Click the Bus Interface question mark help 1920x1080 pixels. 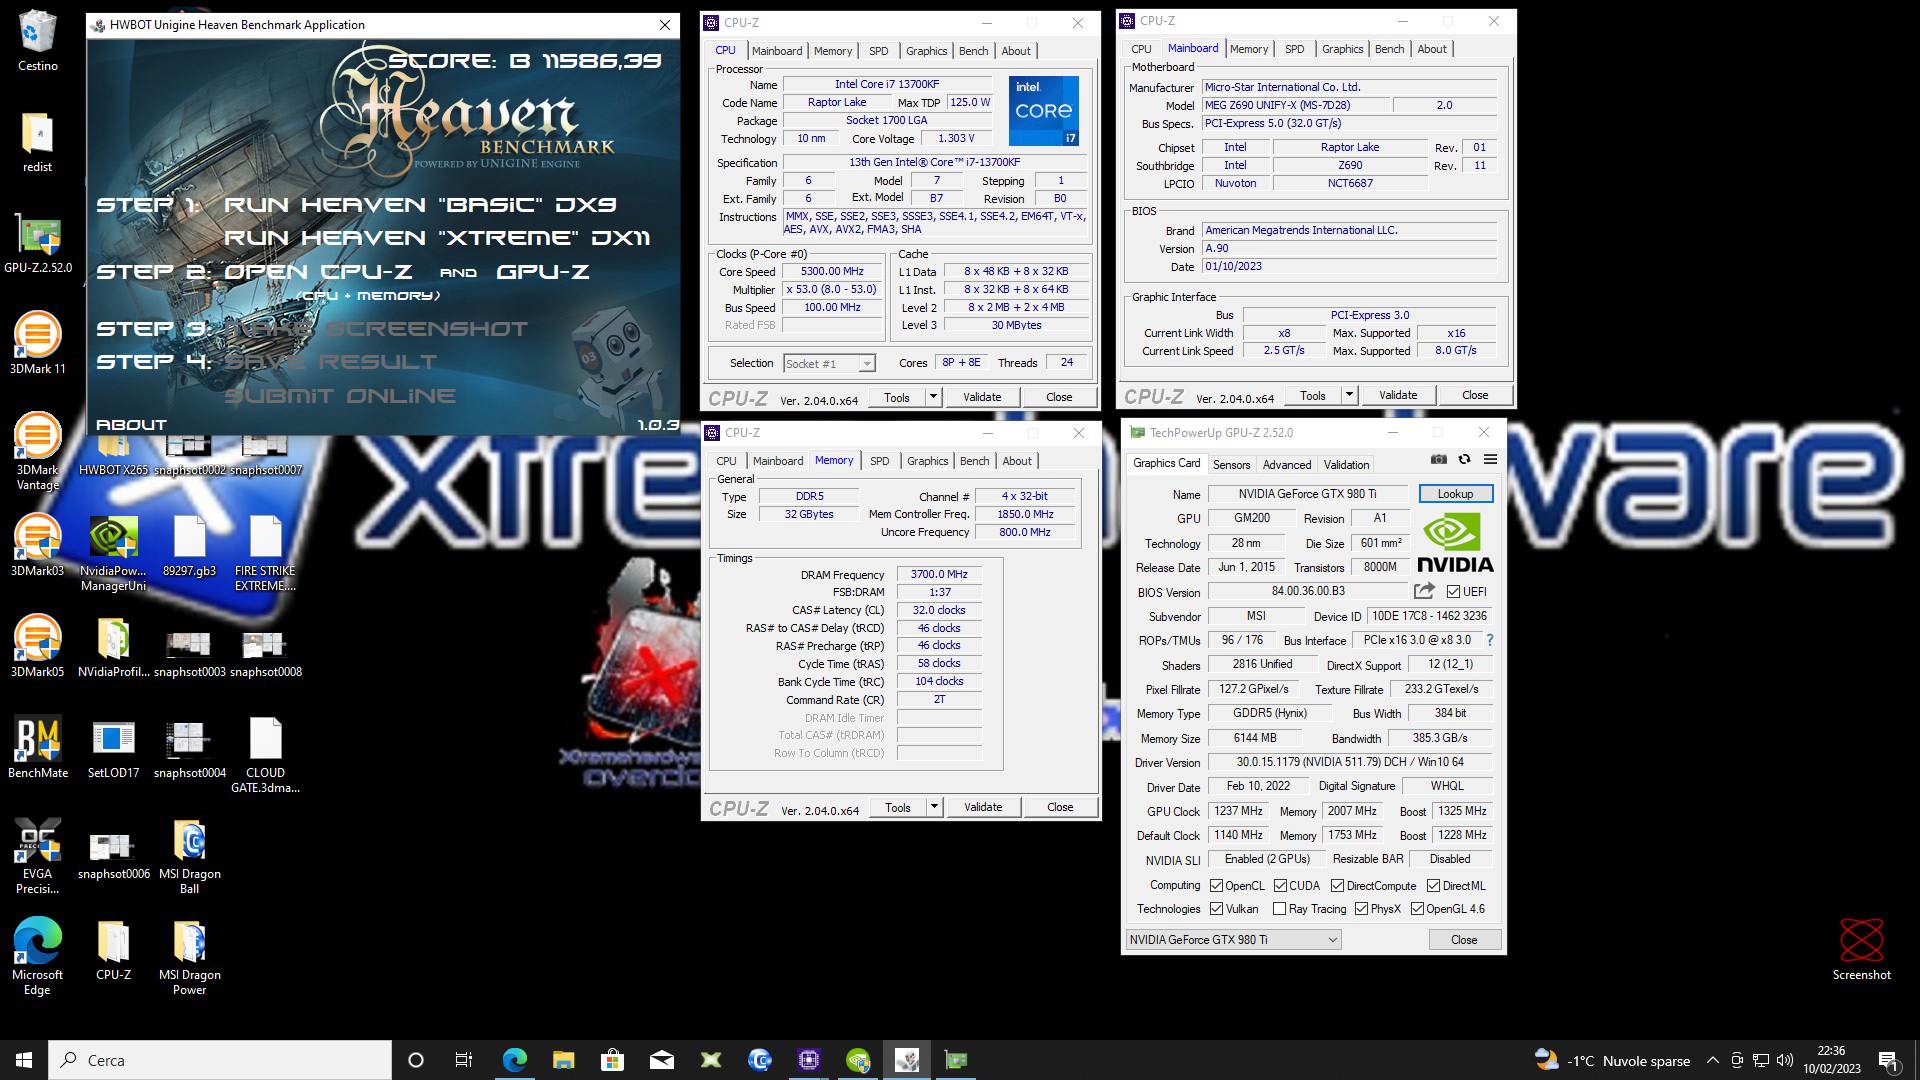point(1489,640)
